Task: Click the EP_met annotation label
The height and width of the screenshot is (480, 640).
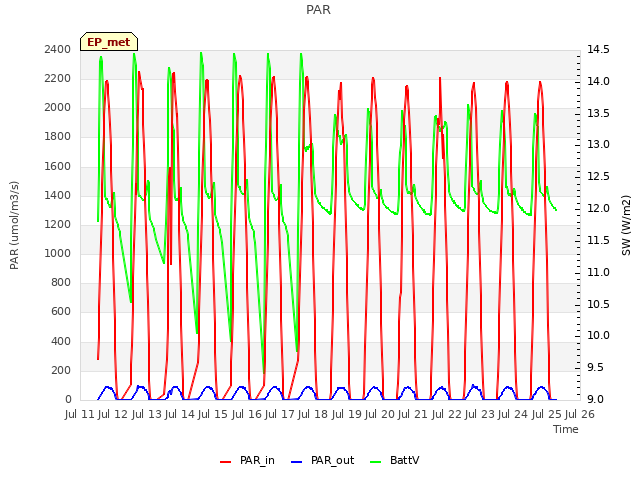Action: point(109,42)
